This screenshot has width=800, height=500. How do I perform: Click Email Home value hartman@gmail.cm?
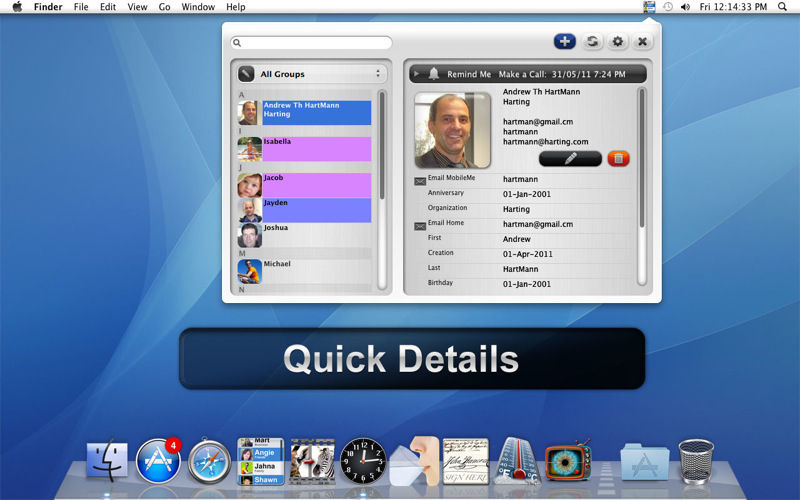[538, 224]
